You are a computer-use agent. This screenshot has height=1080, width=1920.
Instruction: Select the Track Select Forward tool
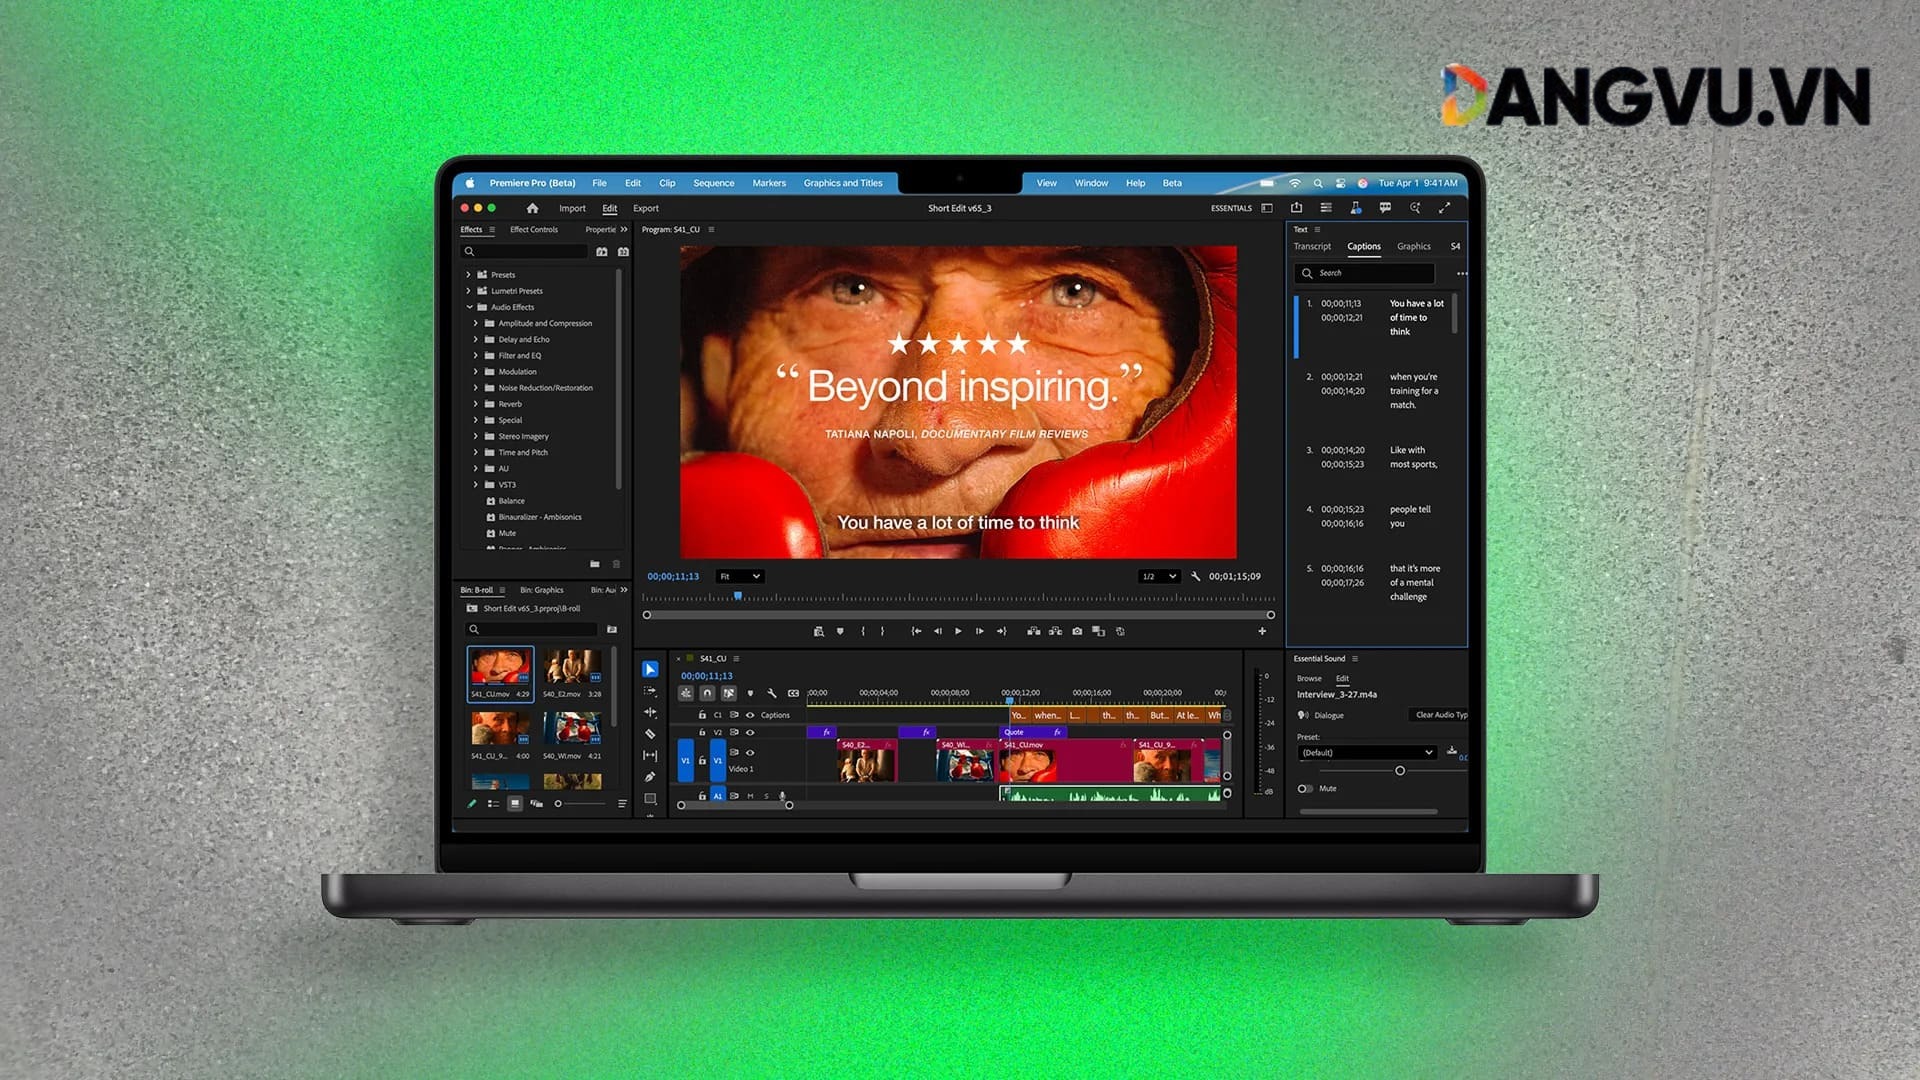pyautogui.click(x=650, y=691)
